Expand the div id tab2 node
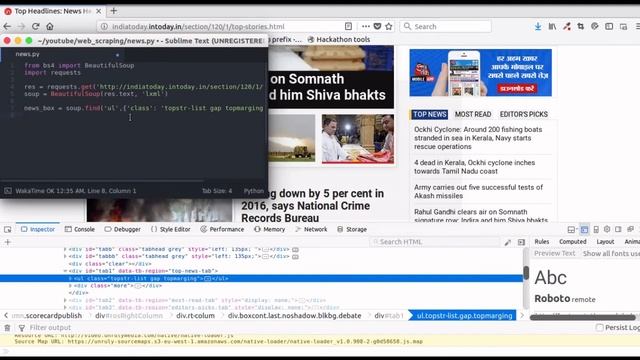Screen dimensions: 640x360 pyautogui.click(x=65, y=300)
